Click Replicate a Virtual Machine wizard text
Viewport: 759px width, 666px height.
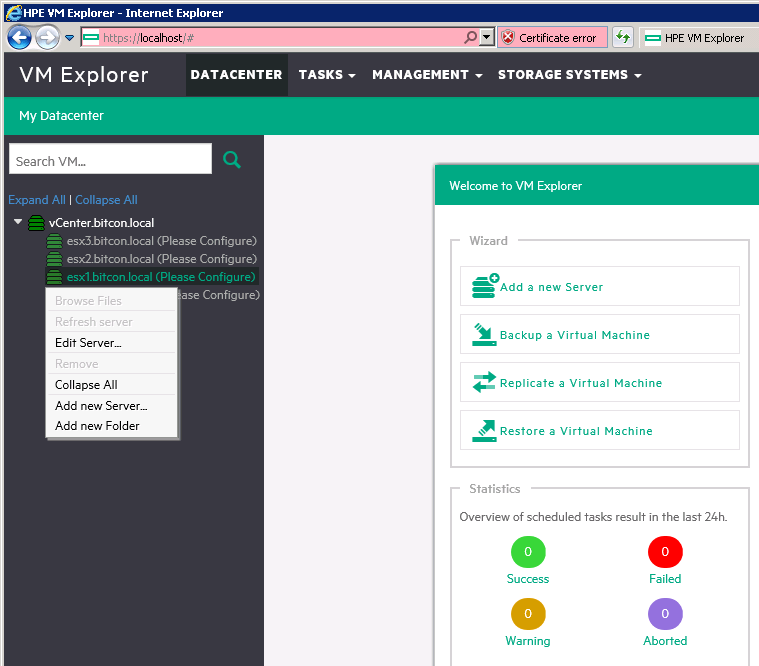tap(580, 383)
